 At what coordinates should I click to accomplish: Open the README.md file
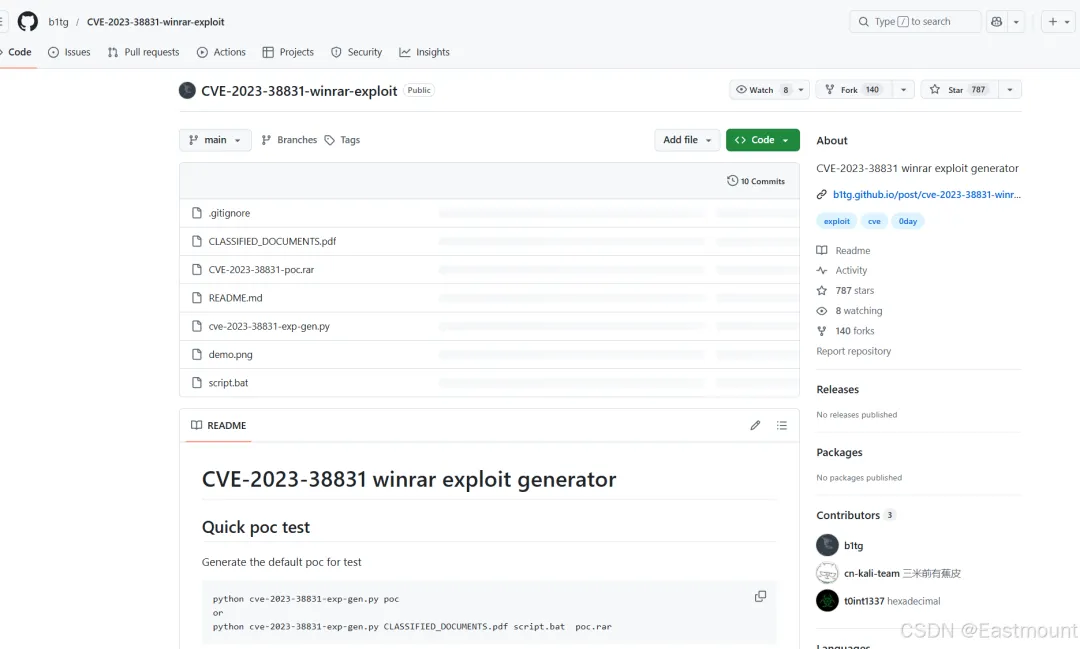tap(236, 298)
